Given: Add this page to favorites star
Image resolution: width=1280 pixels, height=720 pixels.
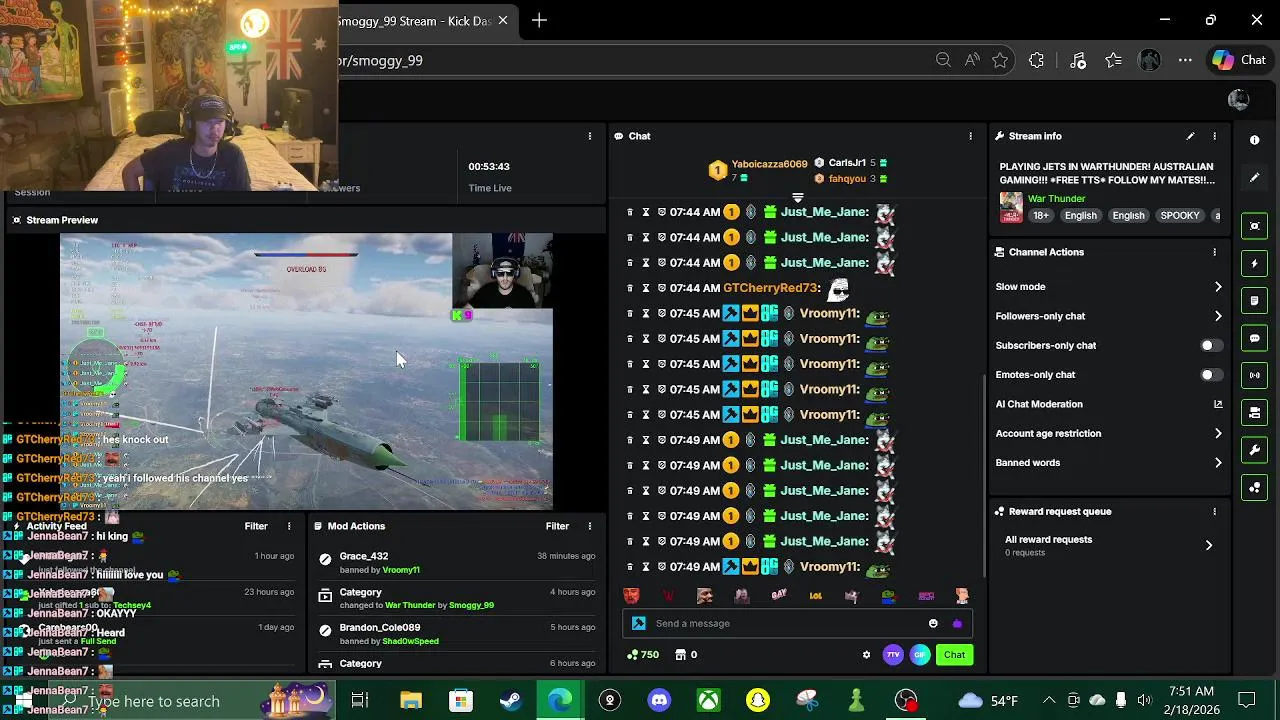Looking at the screenshot, I should [1000, 60].
